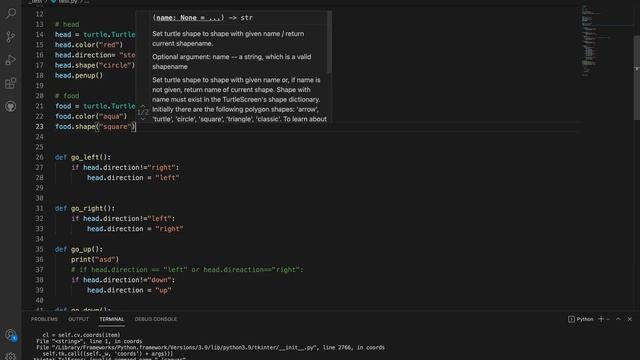Click the if head.direction!="right": condition
Image resolution: width=640 pixels, height=360 pixels.
pyautogui.click(x=125, y=167)
